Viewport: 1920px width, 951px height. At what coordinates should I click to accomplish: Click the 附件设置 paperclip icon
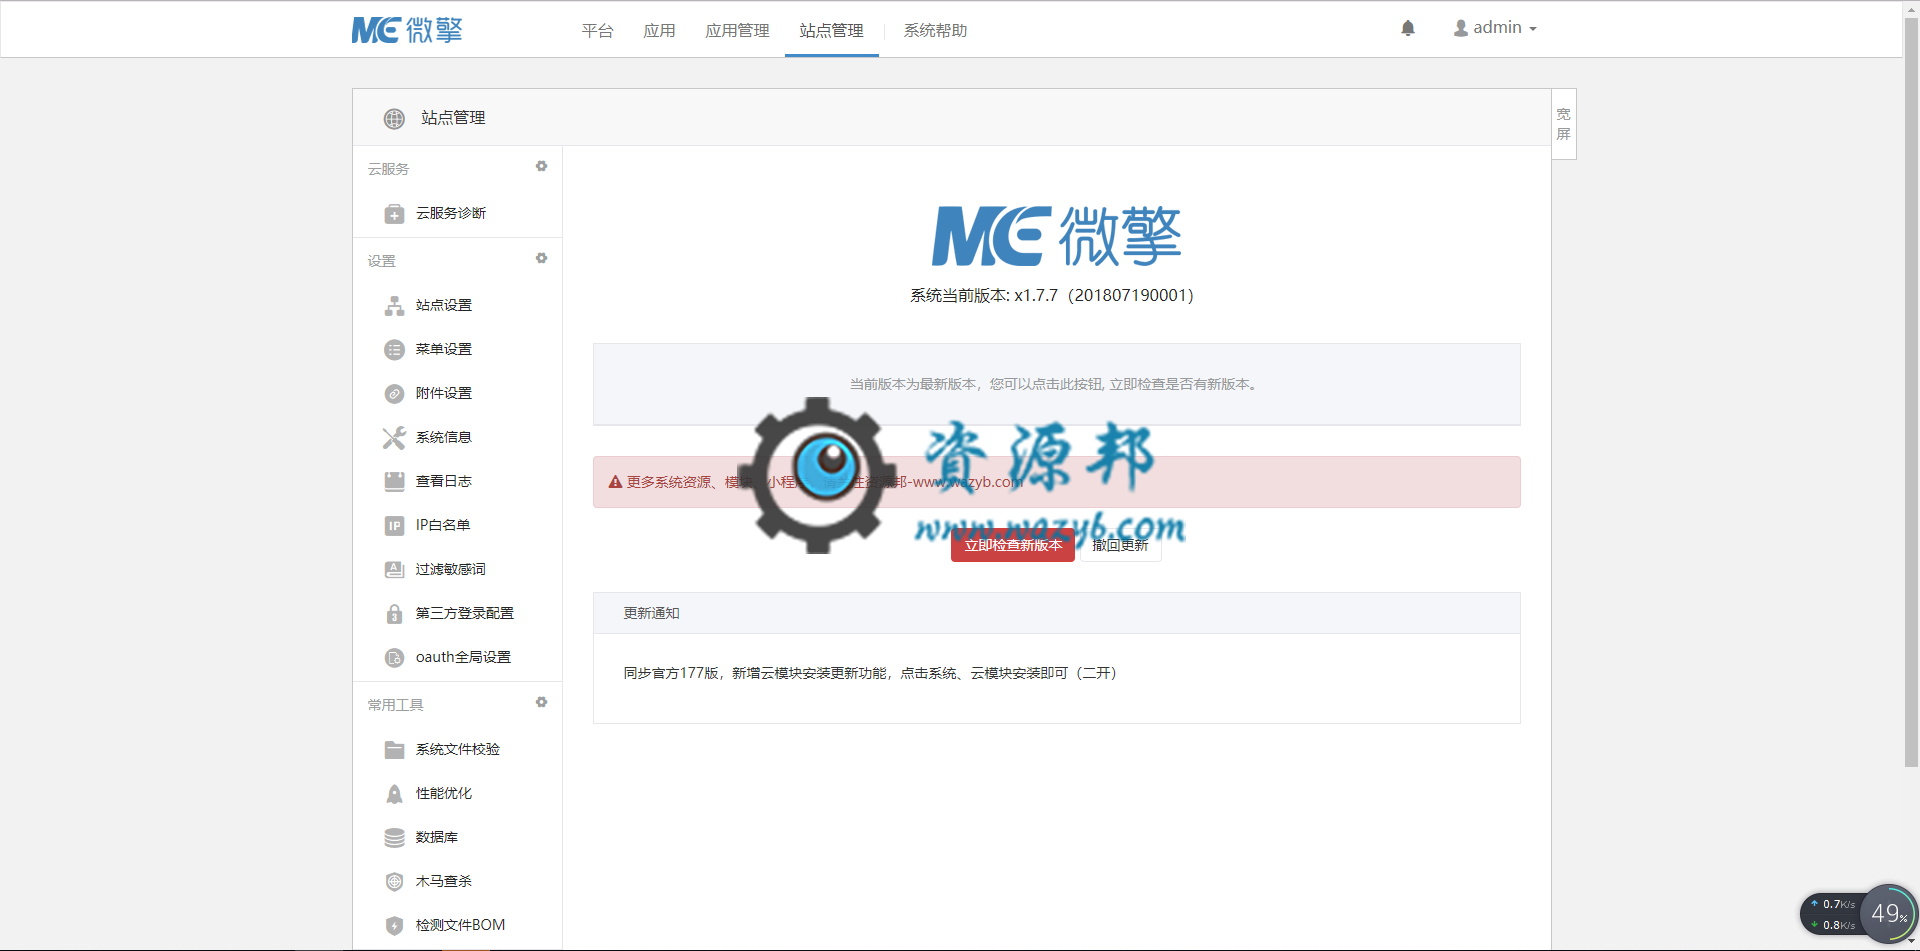click(x=394, y=394)
